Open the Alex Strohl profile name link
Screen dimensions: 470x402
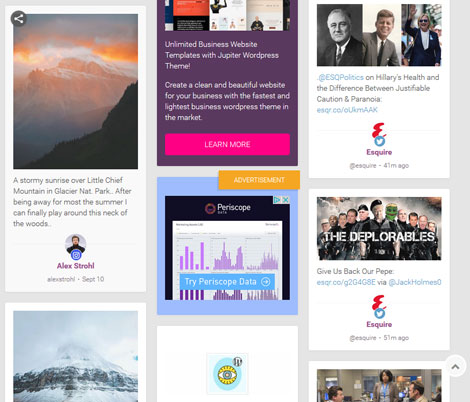tap(76, 266)
